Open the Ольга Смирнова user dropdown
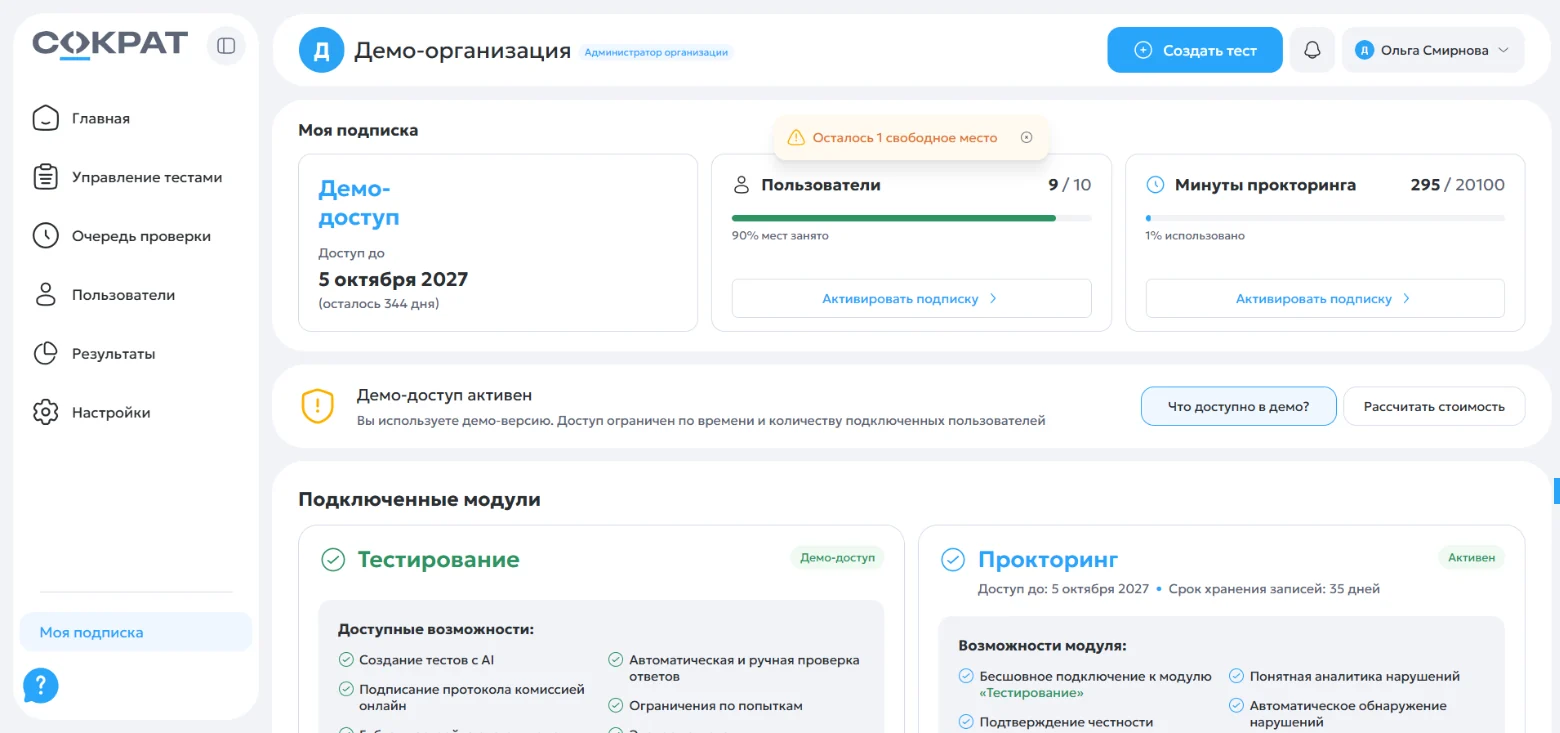Screen dimensions: 1560x733 (1433, 50)
